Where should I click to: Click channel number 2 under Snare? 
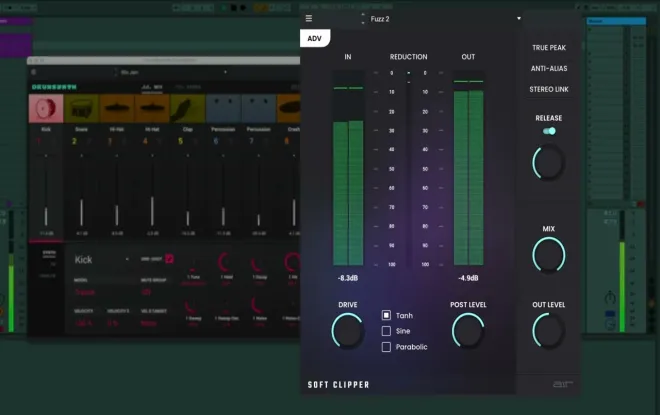(74, 141)
